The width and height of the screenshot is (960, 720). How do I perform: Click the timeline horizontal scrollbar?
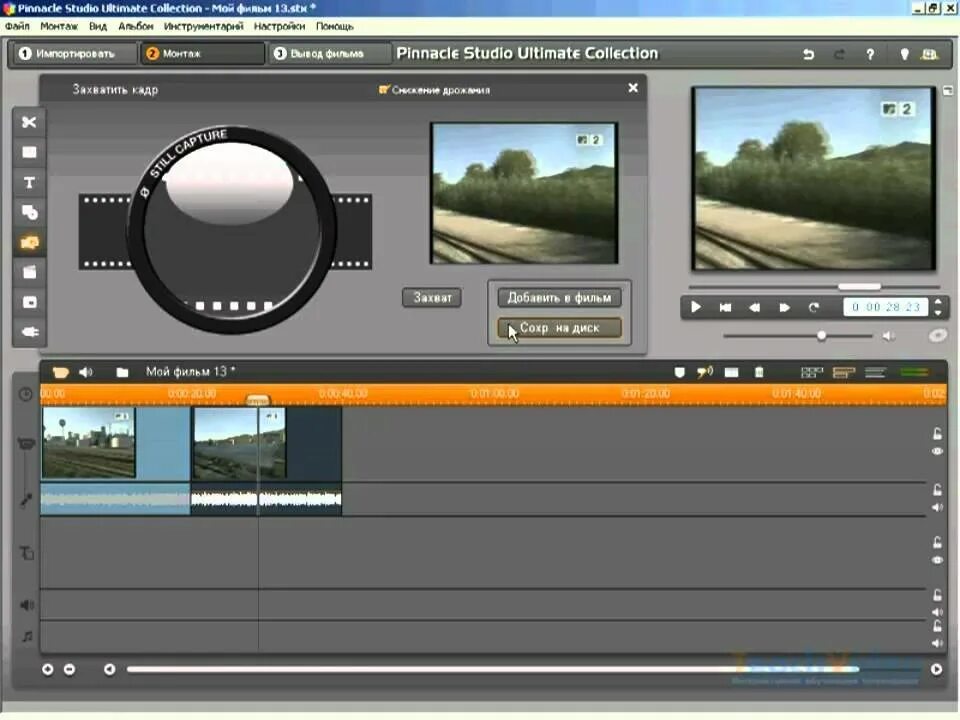point(493,669)
